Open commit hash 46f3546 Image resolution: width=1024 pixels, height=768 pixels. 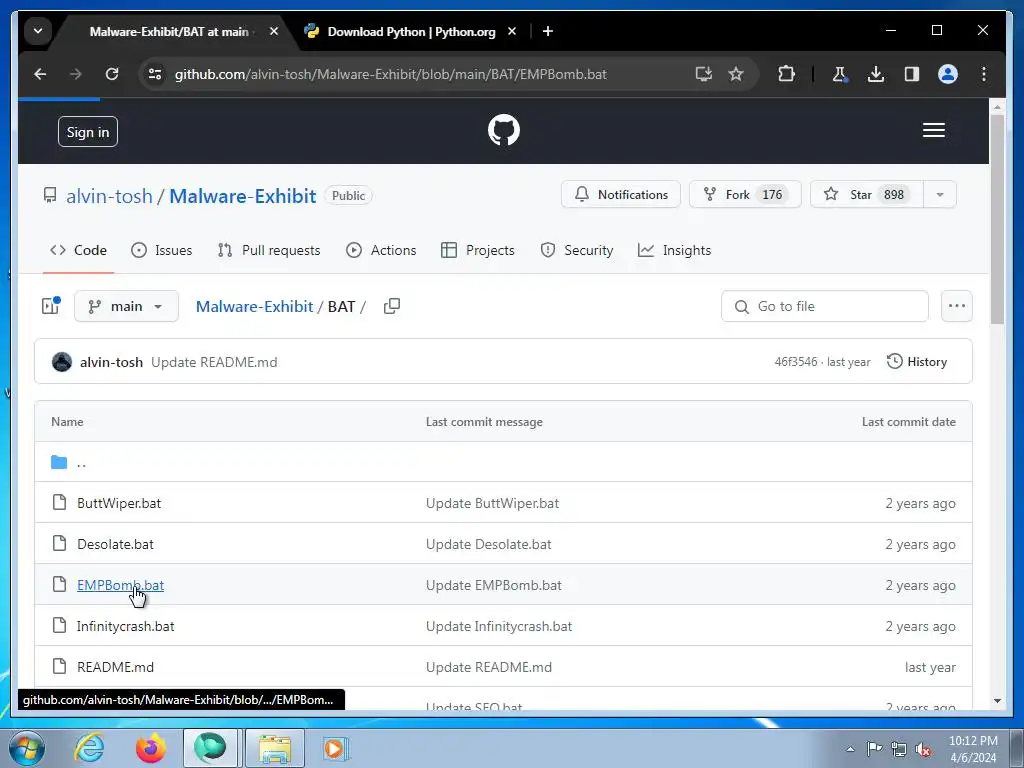tap(795, 362)
